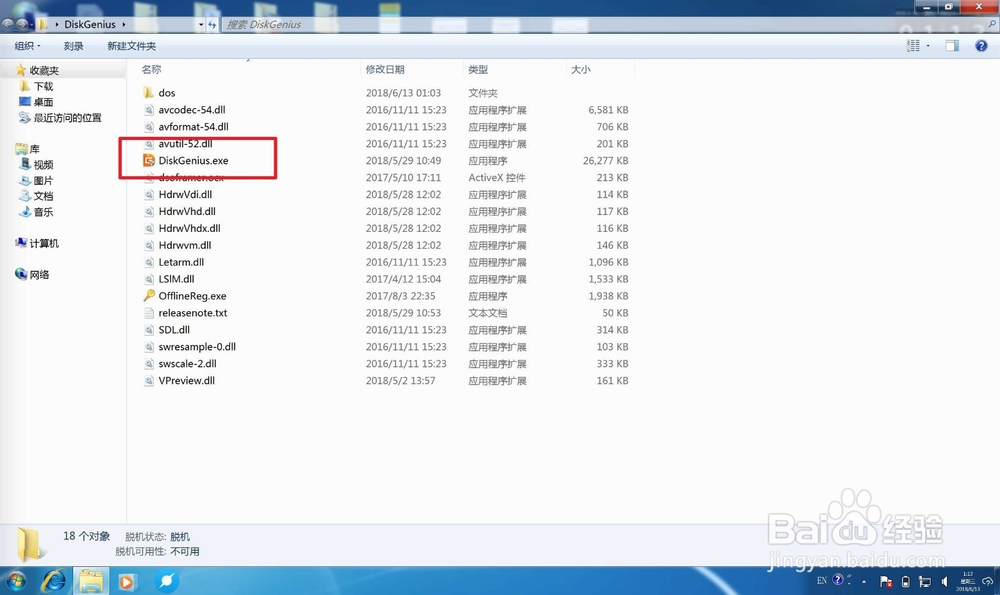Screen dimensions: 1000x595
Task: Open the 组织 menu
Action: (27, 46)
